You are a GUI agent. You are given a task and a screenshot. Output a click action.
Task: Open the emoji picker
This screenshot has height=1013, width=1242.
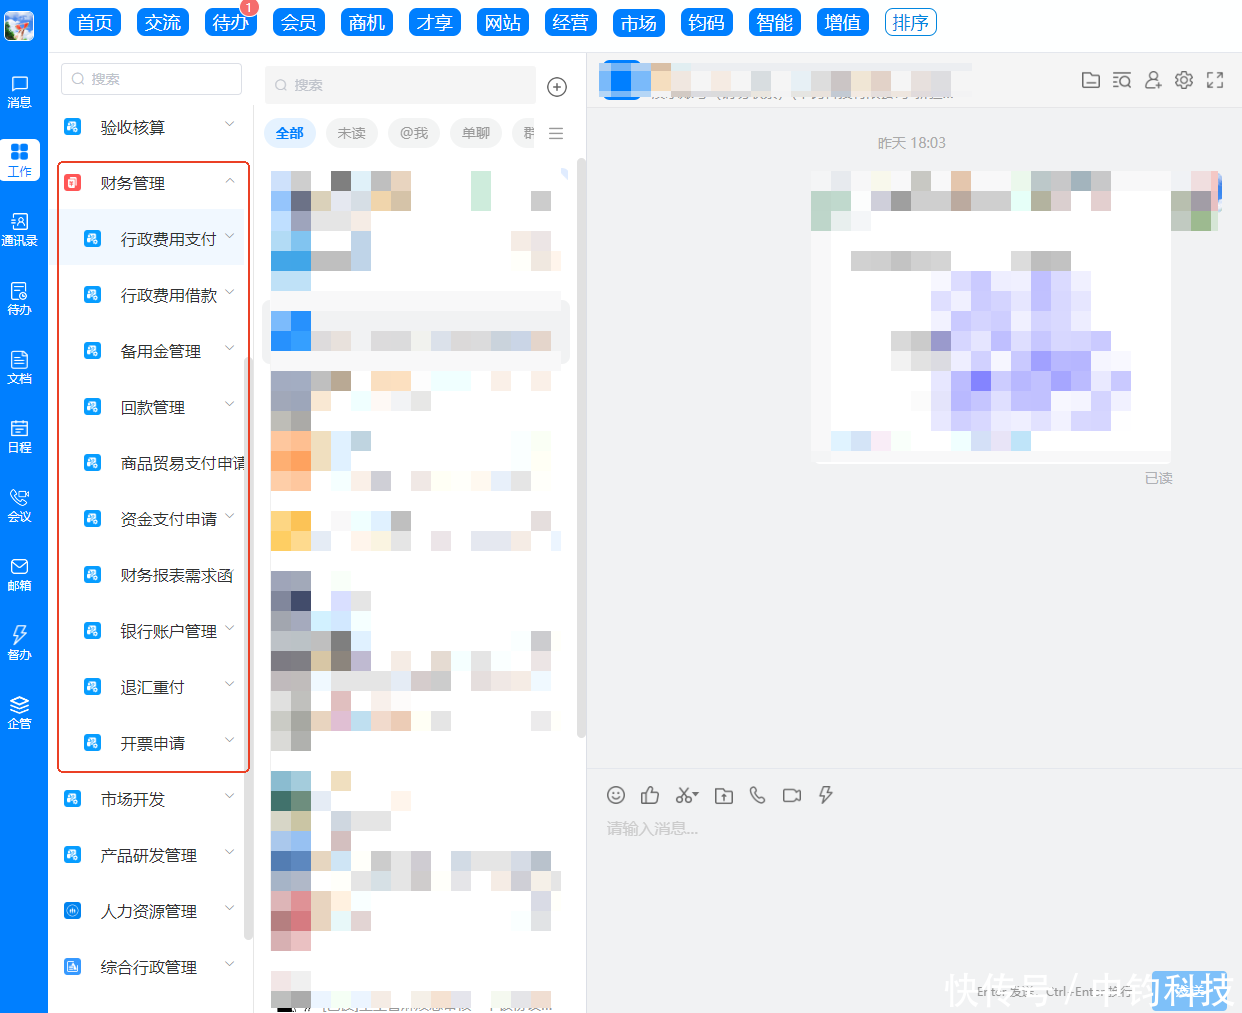pyautogui.click(x=616, y=795)
